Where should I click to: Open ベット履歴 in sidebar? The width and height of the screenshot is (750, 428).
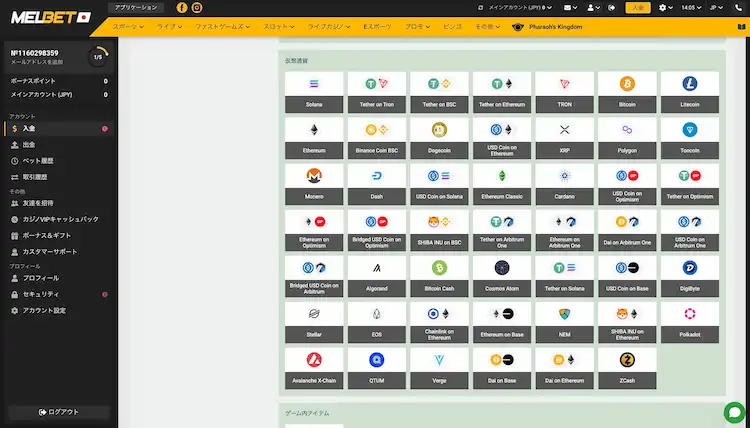(59, 161)
